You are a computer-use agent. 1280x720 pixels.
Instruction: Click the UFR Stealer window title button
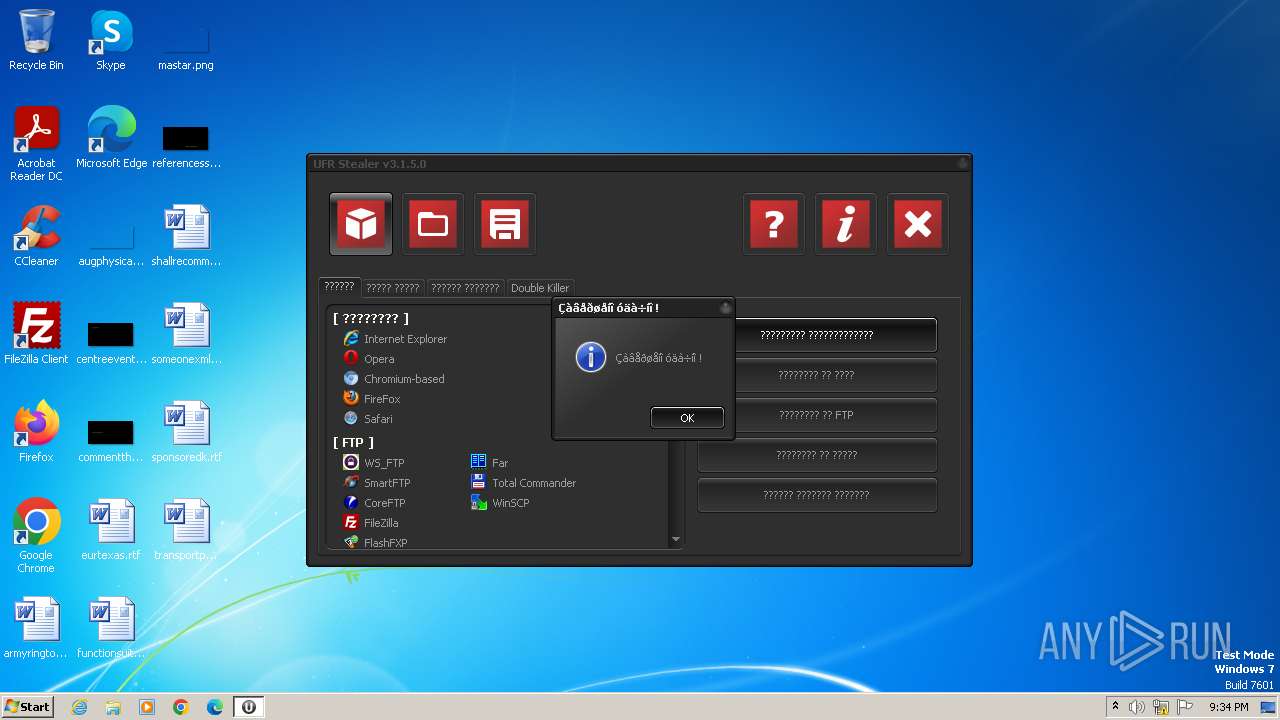[962, 164]
